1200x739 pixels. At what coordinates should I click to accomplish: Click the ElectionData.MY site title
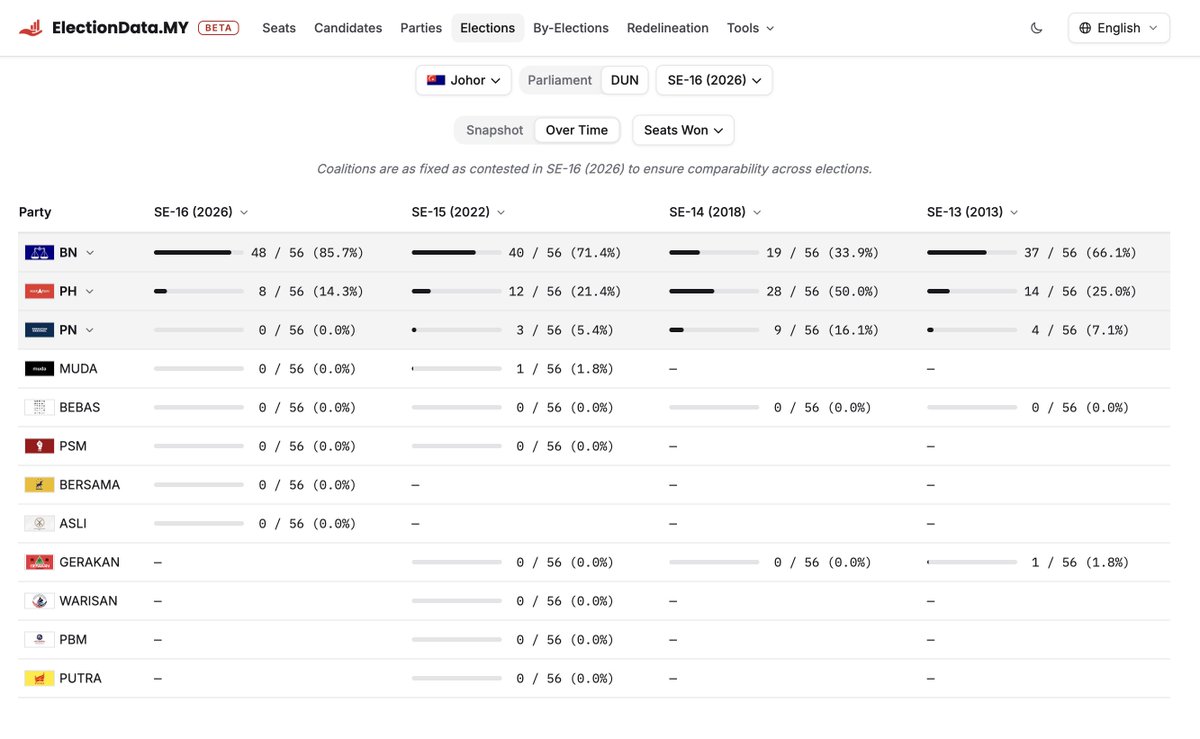point(121,28)
